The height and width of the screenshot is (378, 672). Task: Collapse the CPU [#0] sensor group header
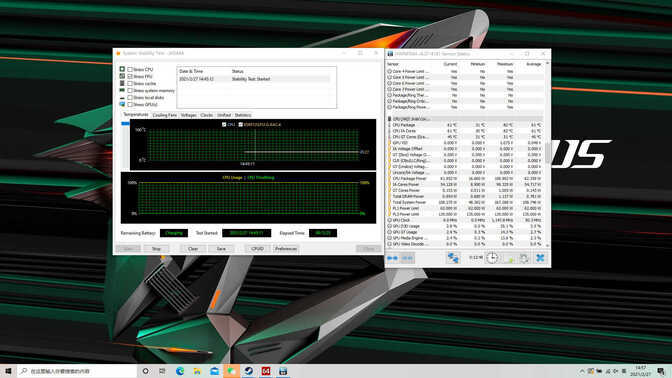465,119
